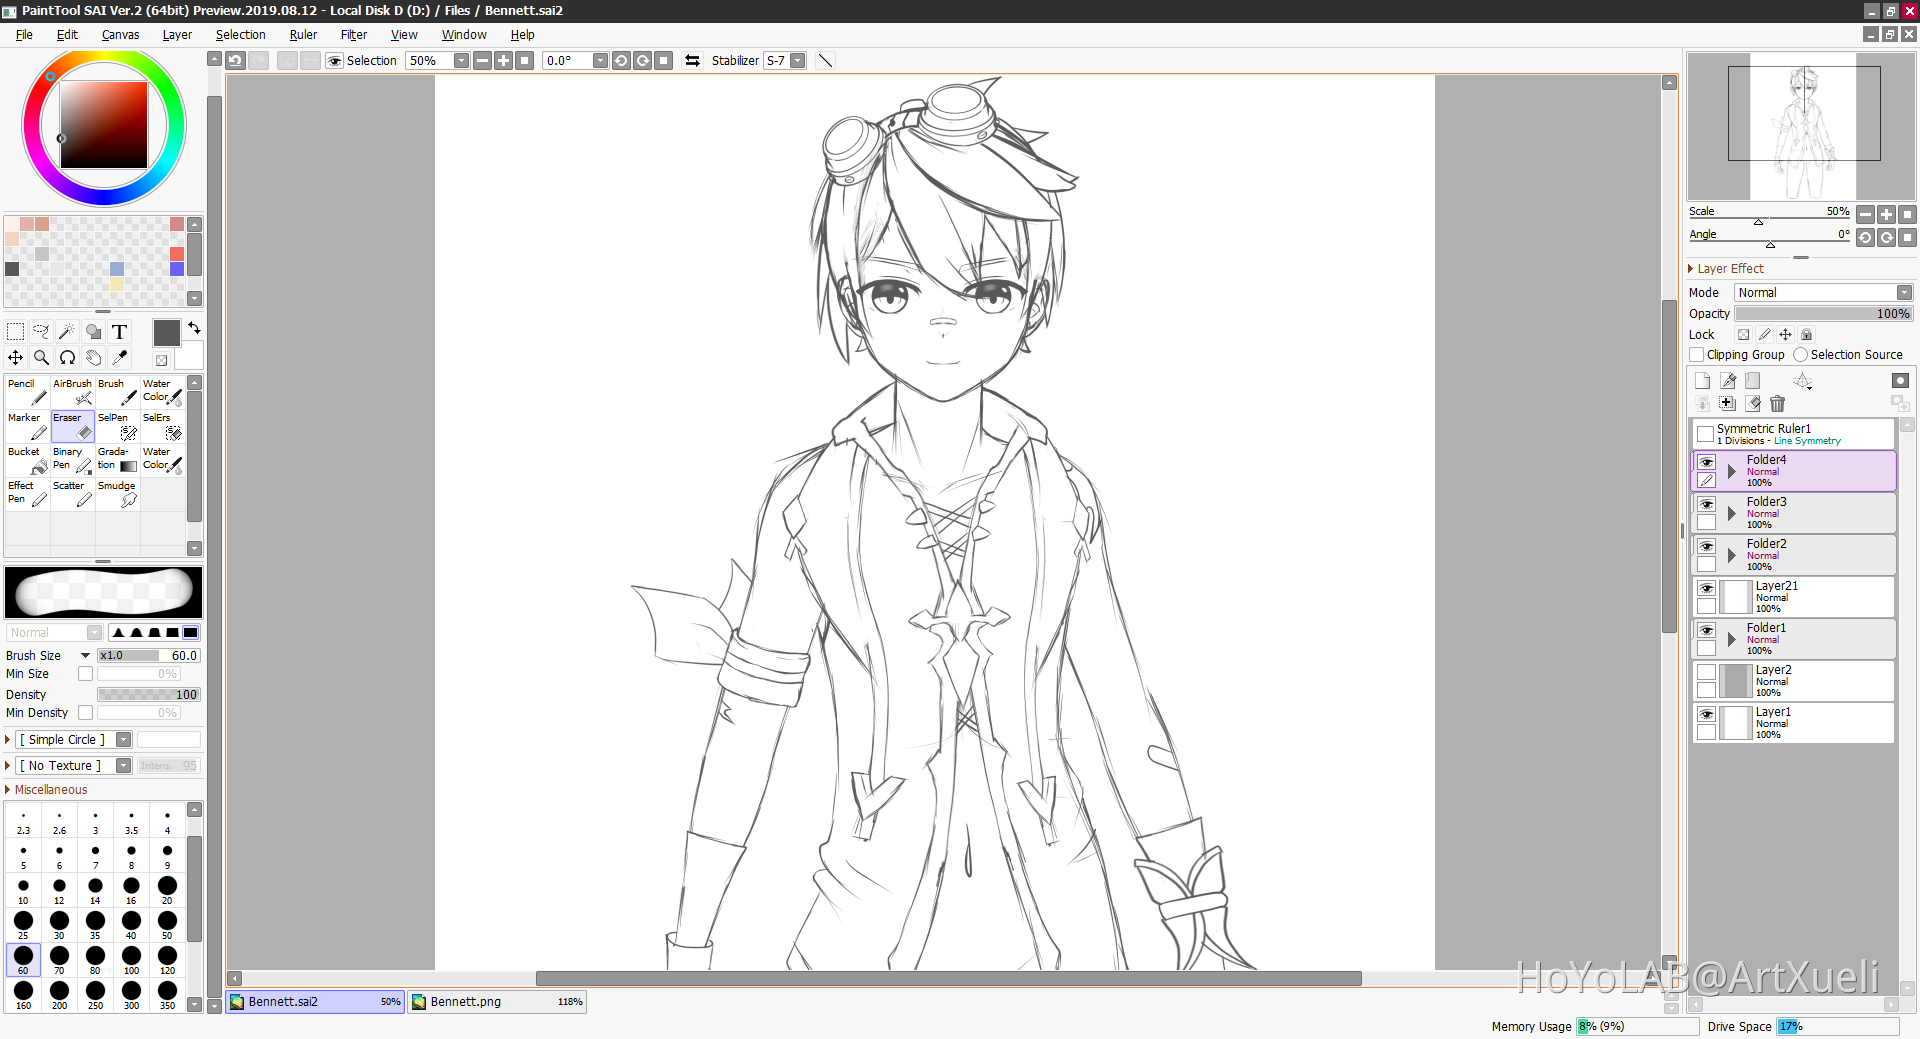Hide the Folder3 layer group
Image resolution: width=1920 pixels, height=1039 pixels.
pyautogui.click(x=1706, y=505)
